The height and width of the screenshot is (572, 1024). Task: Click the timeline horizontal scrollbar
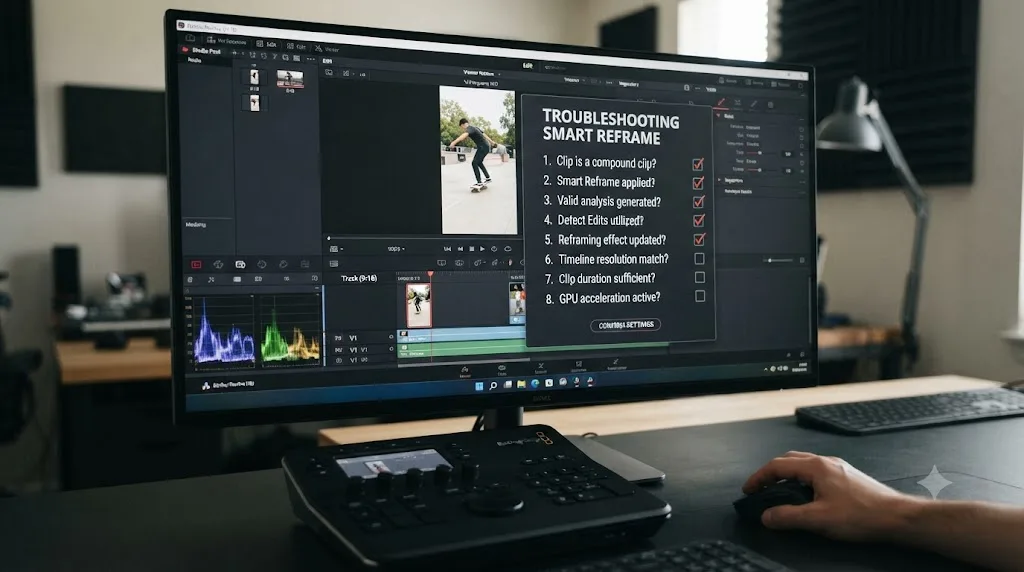pyautogui.click(x=464, y=360)
